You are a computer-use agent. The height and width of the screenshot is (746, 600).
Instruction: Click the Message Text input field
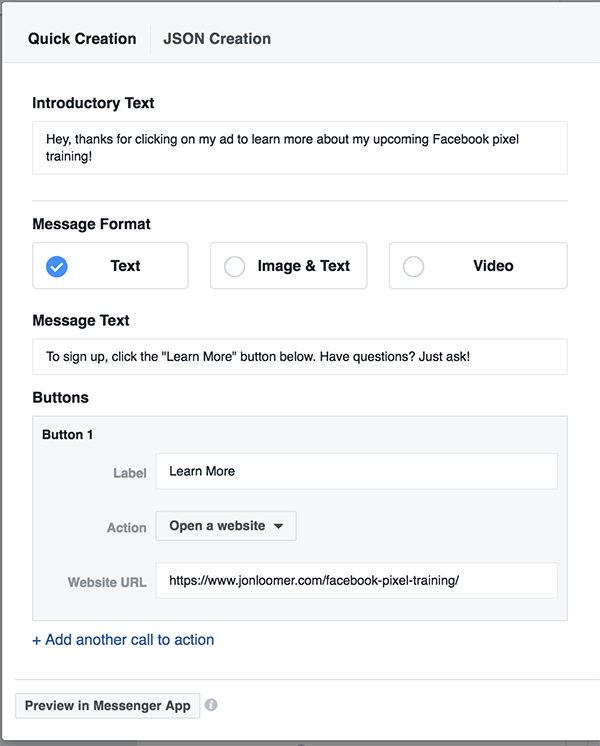(x=299, y=356)
